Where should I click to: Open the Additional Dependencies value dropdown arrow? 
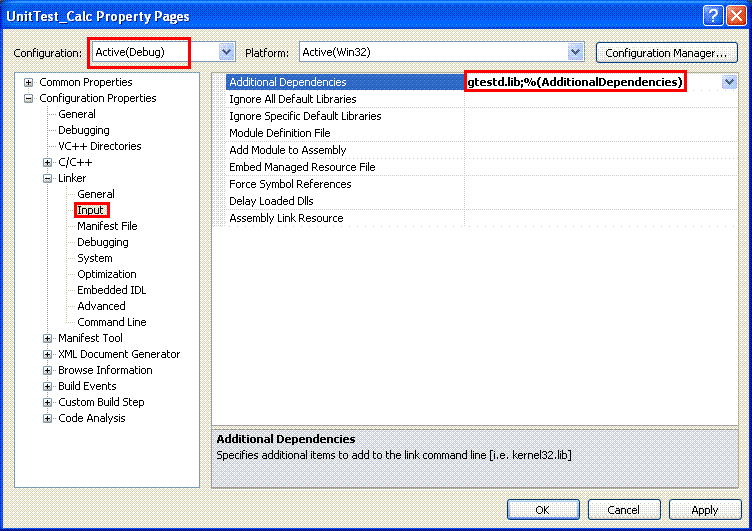(729, 82)
